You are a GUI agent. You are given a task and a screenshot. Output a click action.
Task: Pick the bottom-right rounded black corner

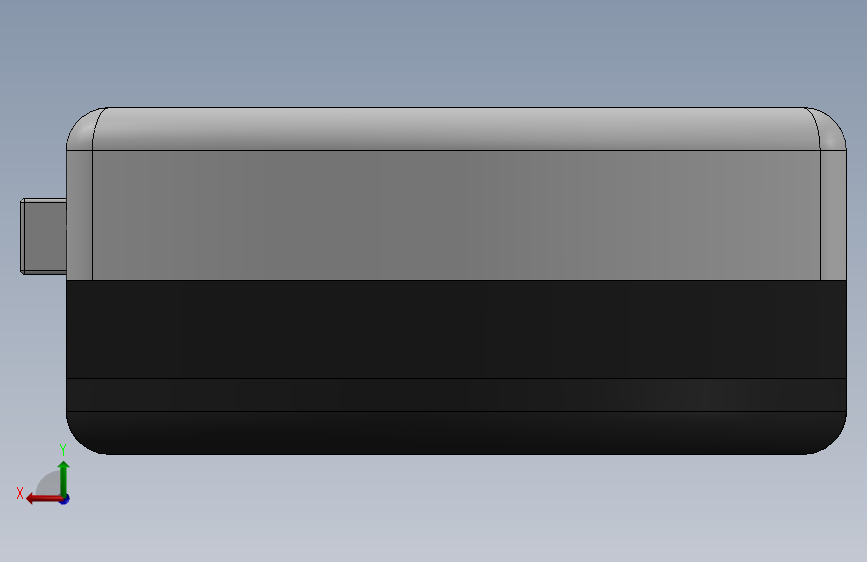829,436
